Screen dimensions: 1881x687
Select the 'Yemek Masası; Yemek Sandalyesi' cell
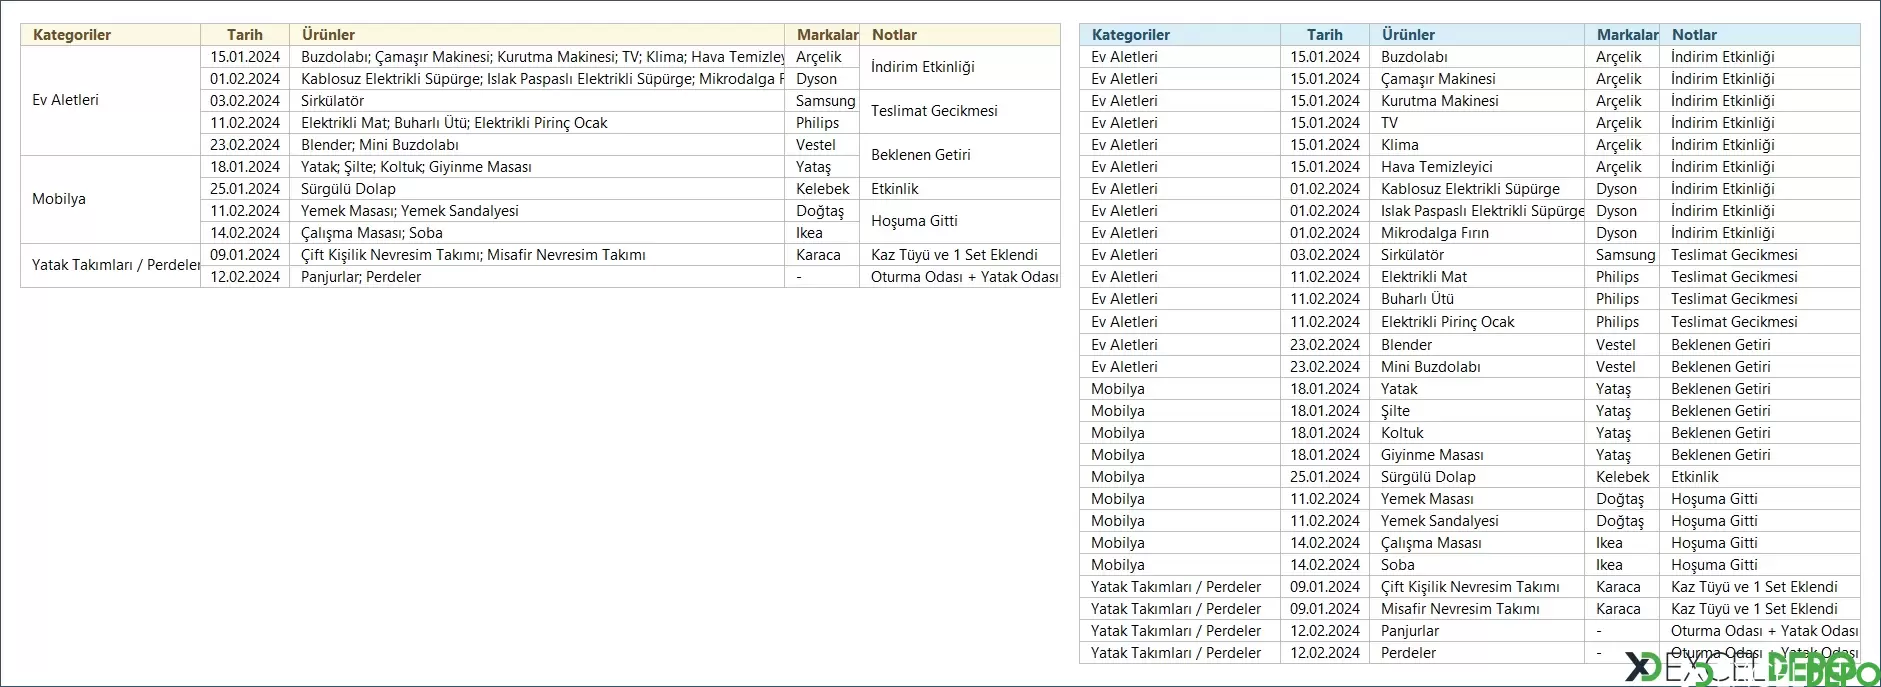[537, 211]
